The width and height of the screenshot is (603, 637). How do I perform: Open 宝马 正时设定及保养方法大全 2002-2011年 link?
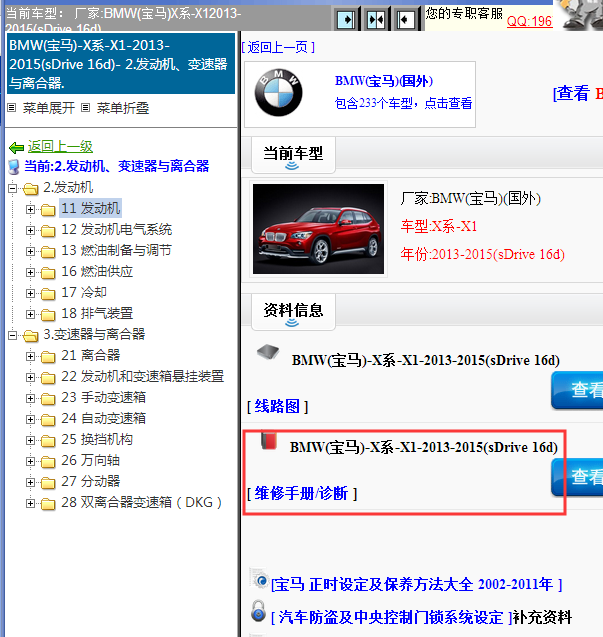click(x=416, y=585)
